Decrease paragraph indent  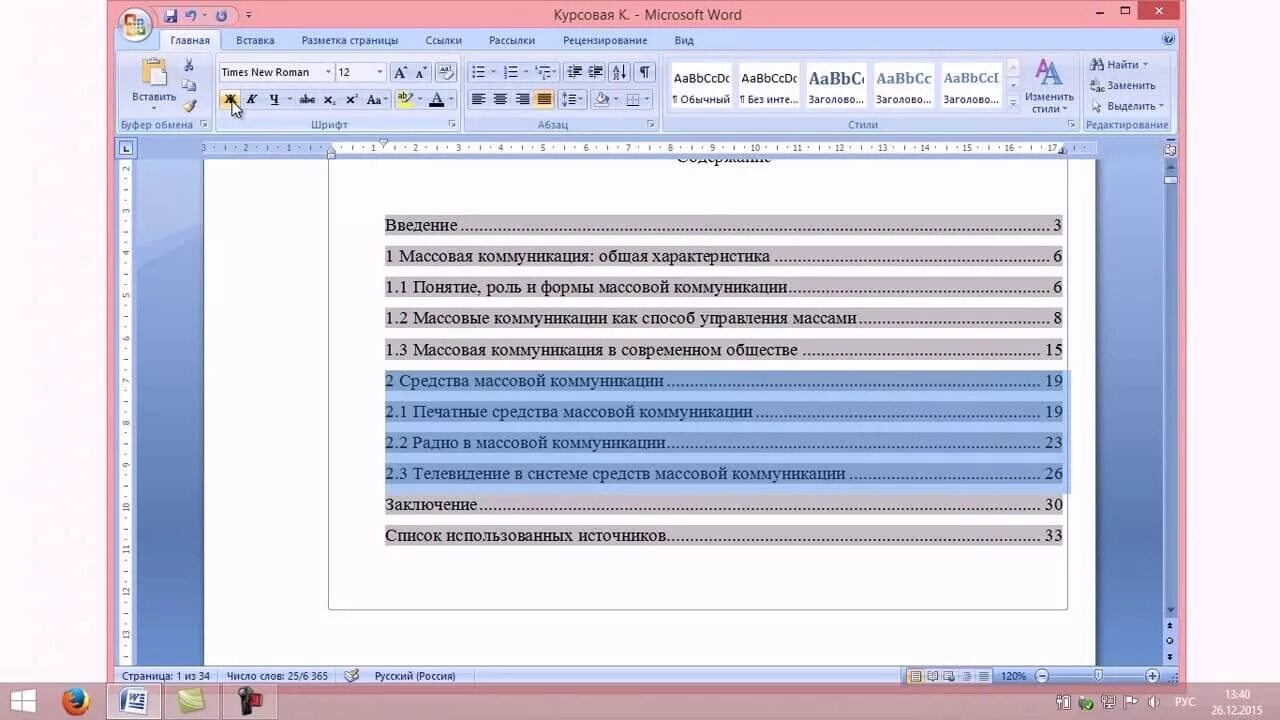click(x=574, y=72)
